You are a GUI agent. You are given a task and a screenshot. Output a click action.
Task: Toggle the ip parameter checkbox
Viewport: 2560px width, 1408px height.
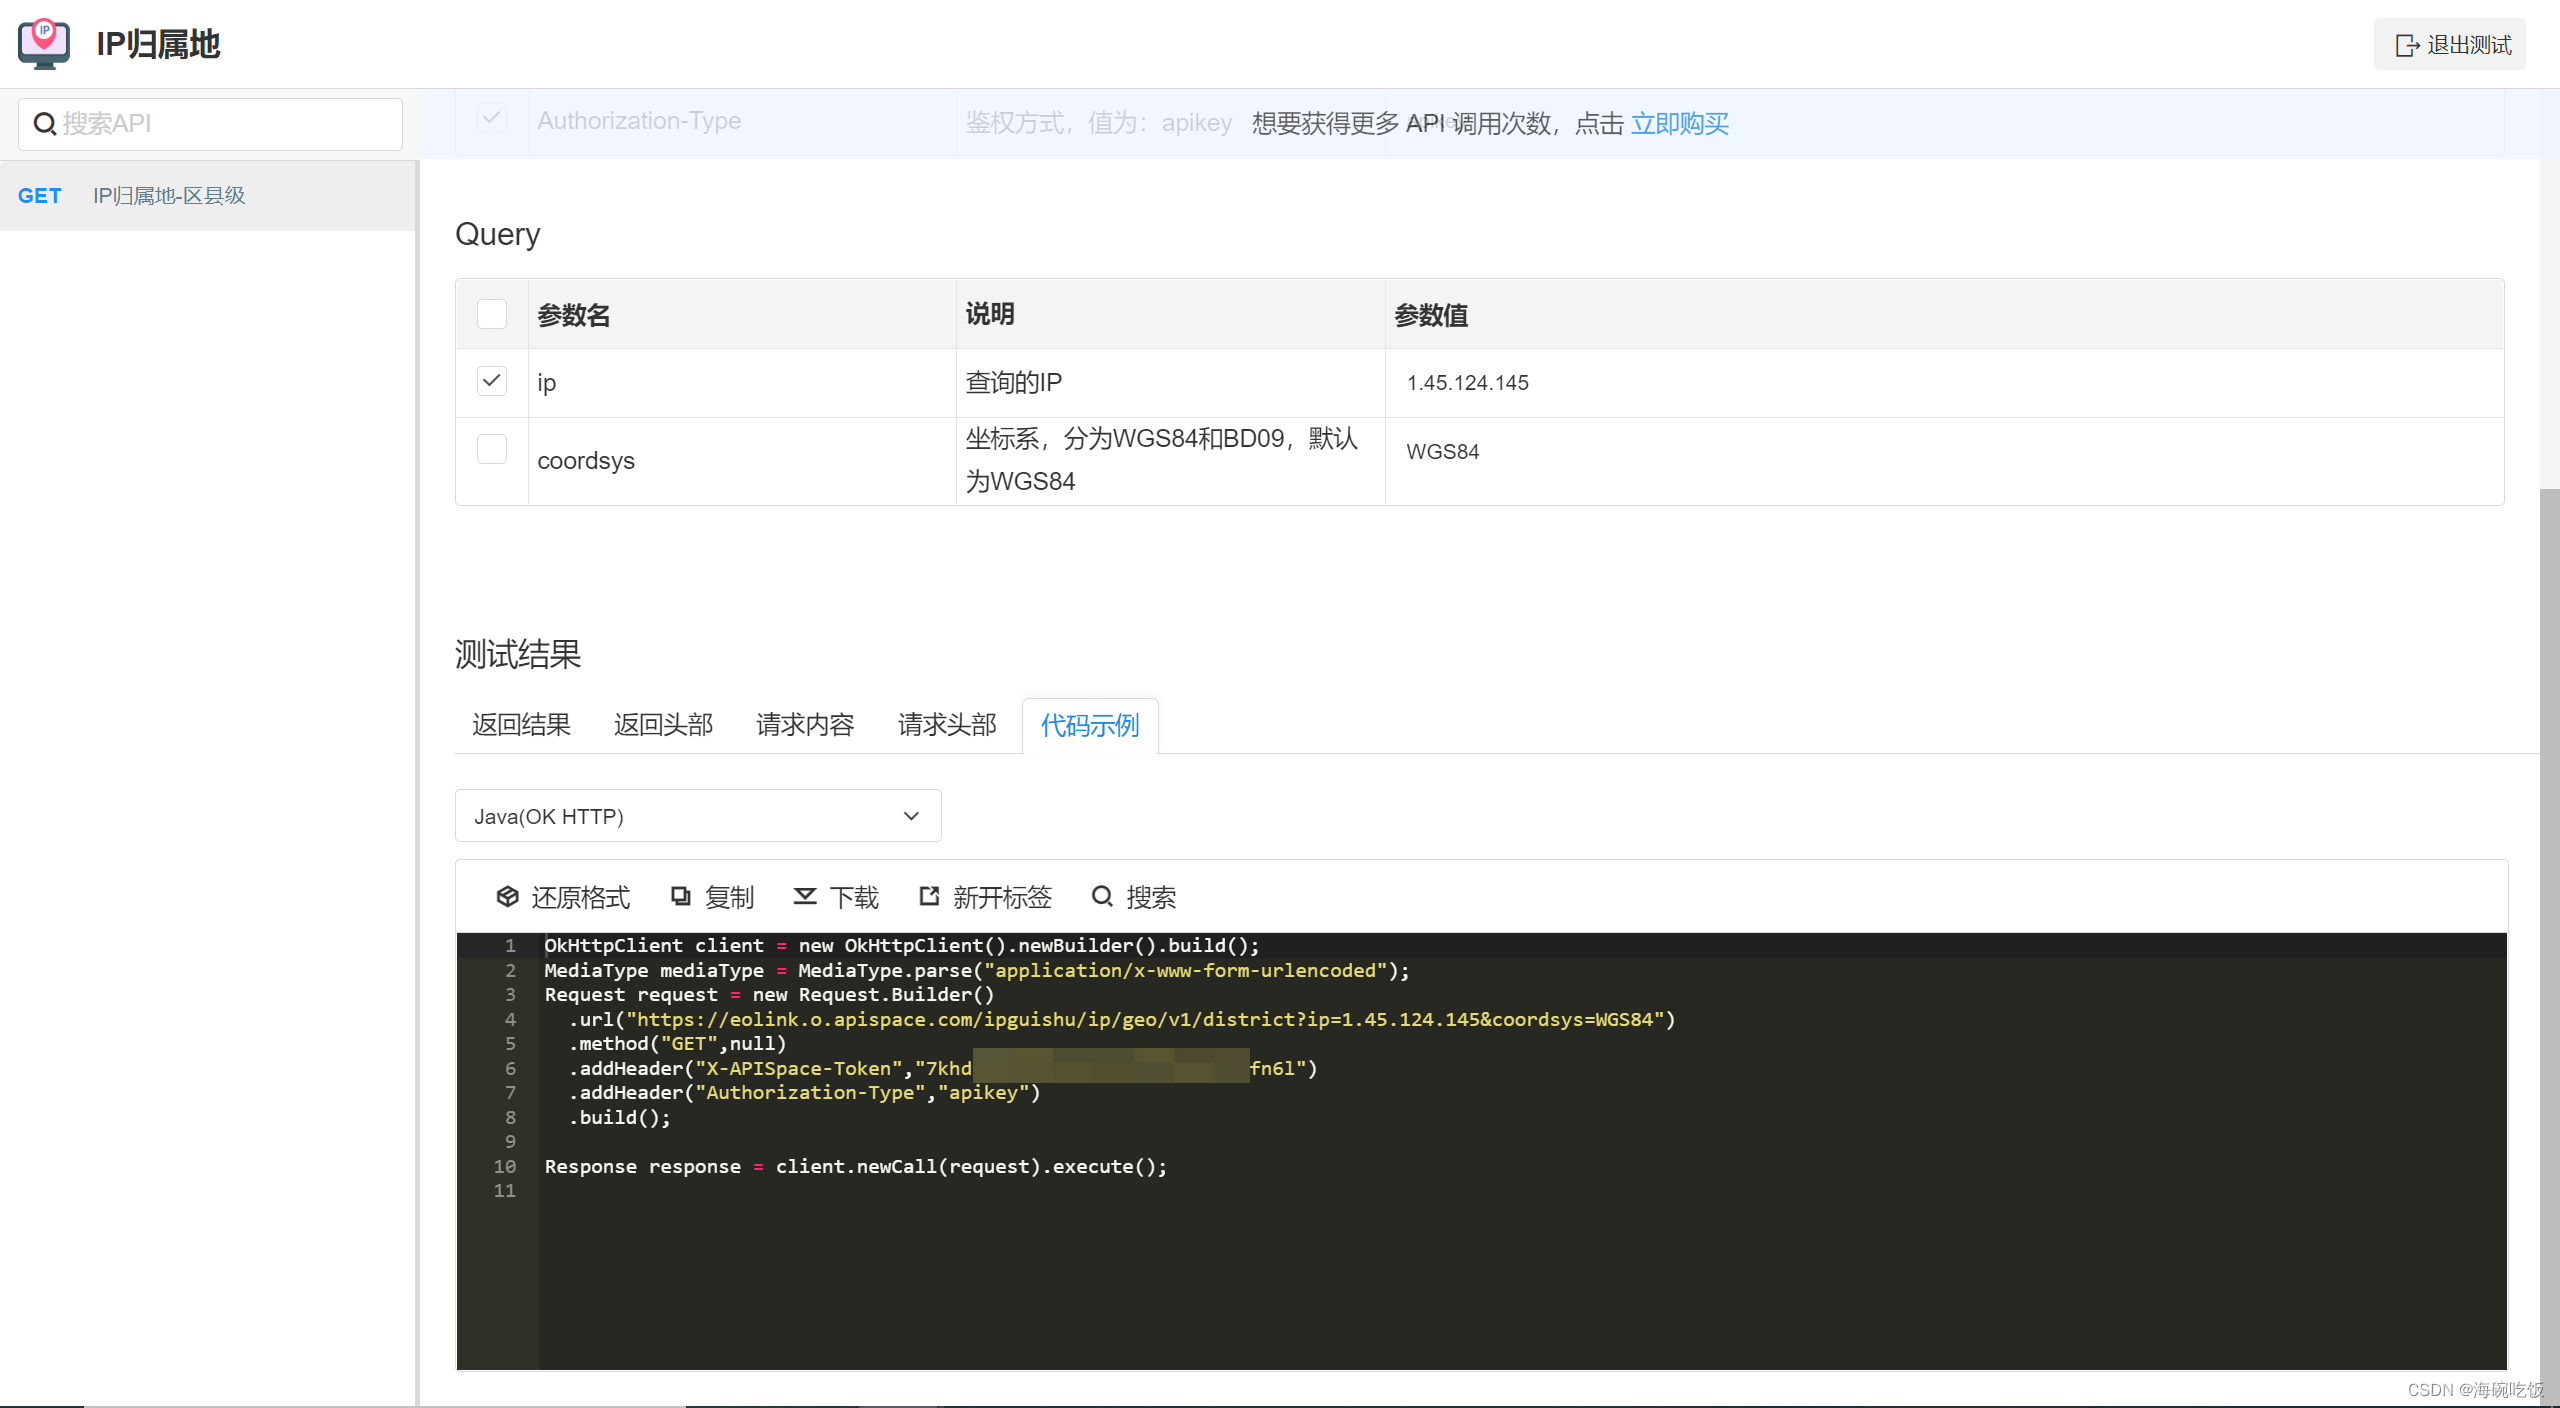[492, 381]
